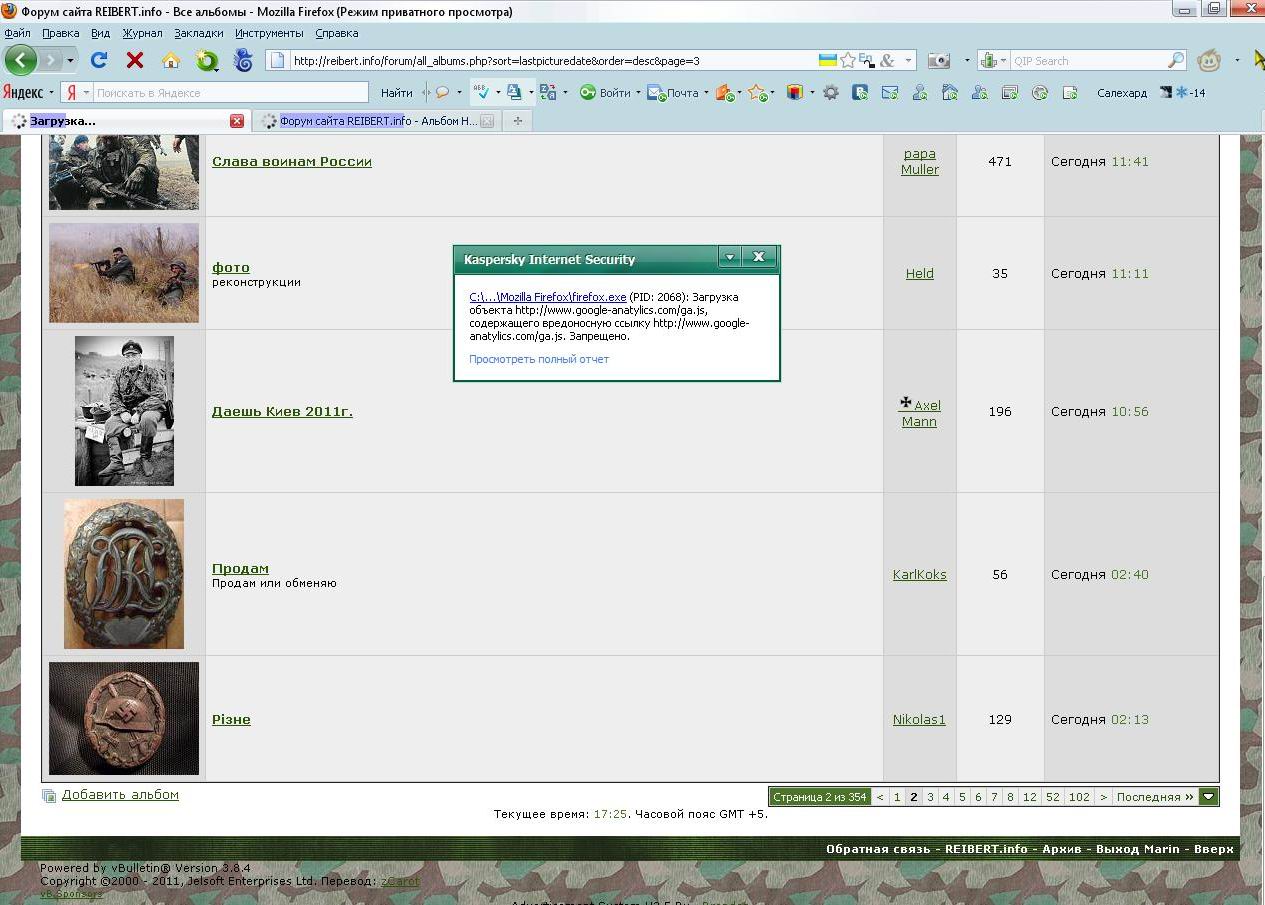Open a new tab with plus button
This screenshot has width=1265, height=905.
tap(517, 121)
